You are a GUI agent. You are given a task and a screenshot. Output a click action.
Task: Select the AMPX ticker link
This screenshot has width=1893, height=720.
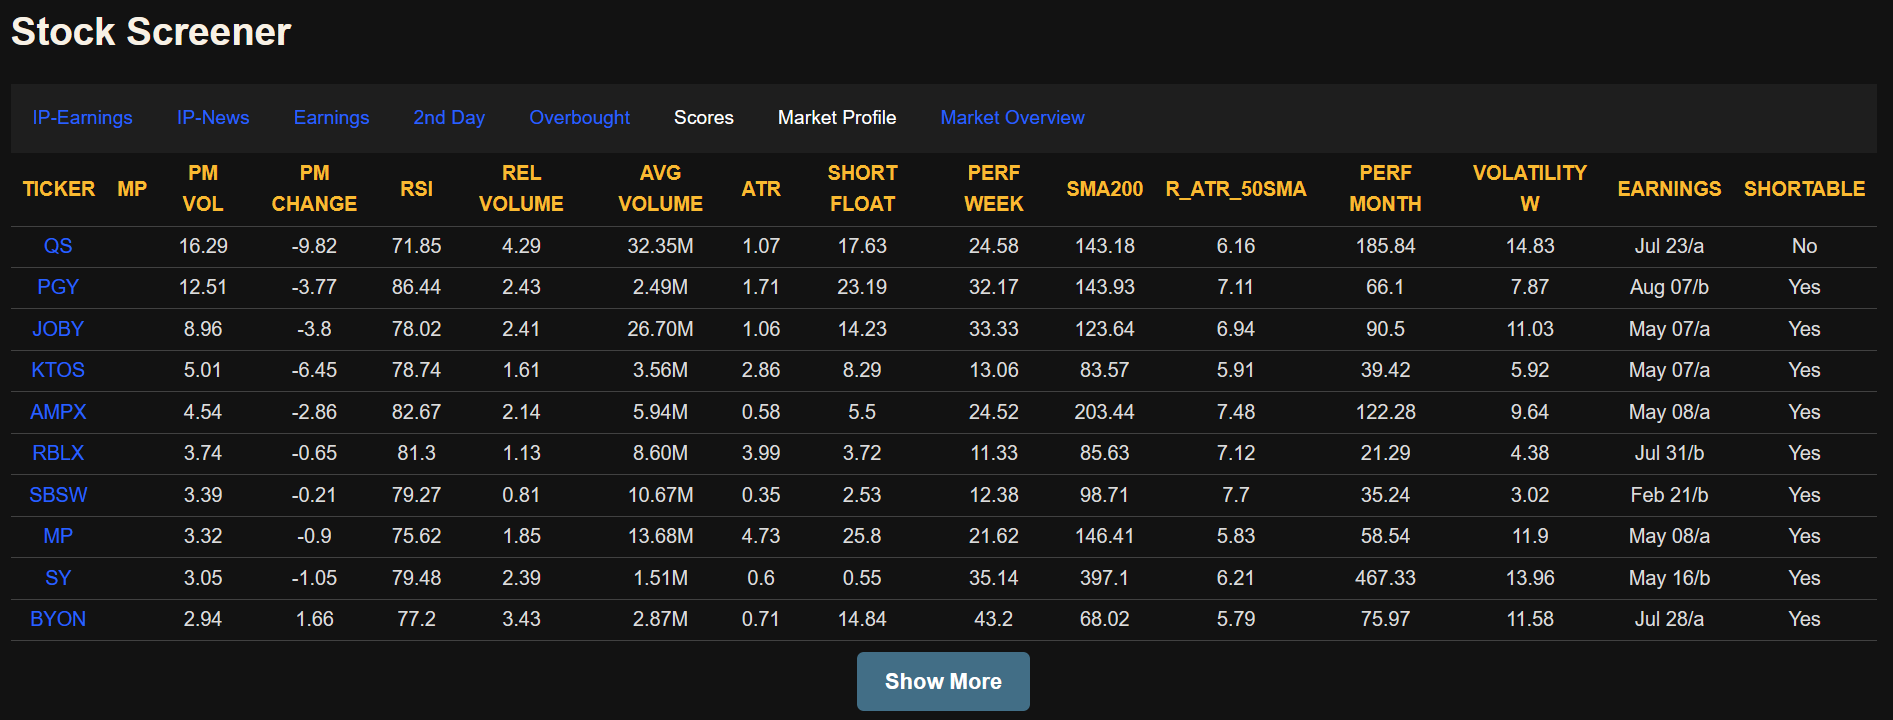click(x=58, y=412)
